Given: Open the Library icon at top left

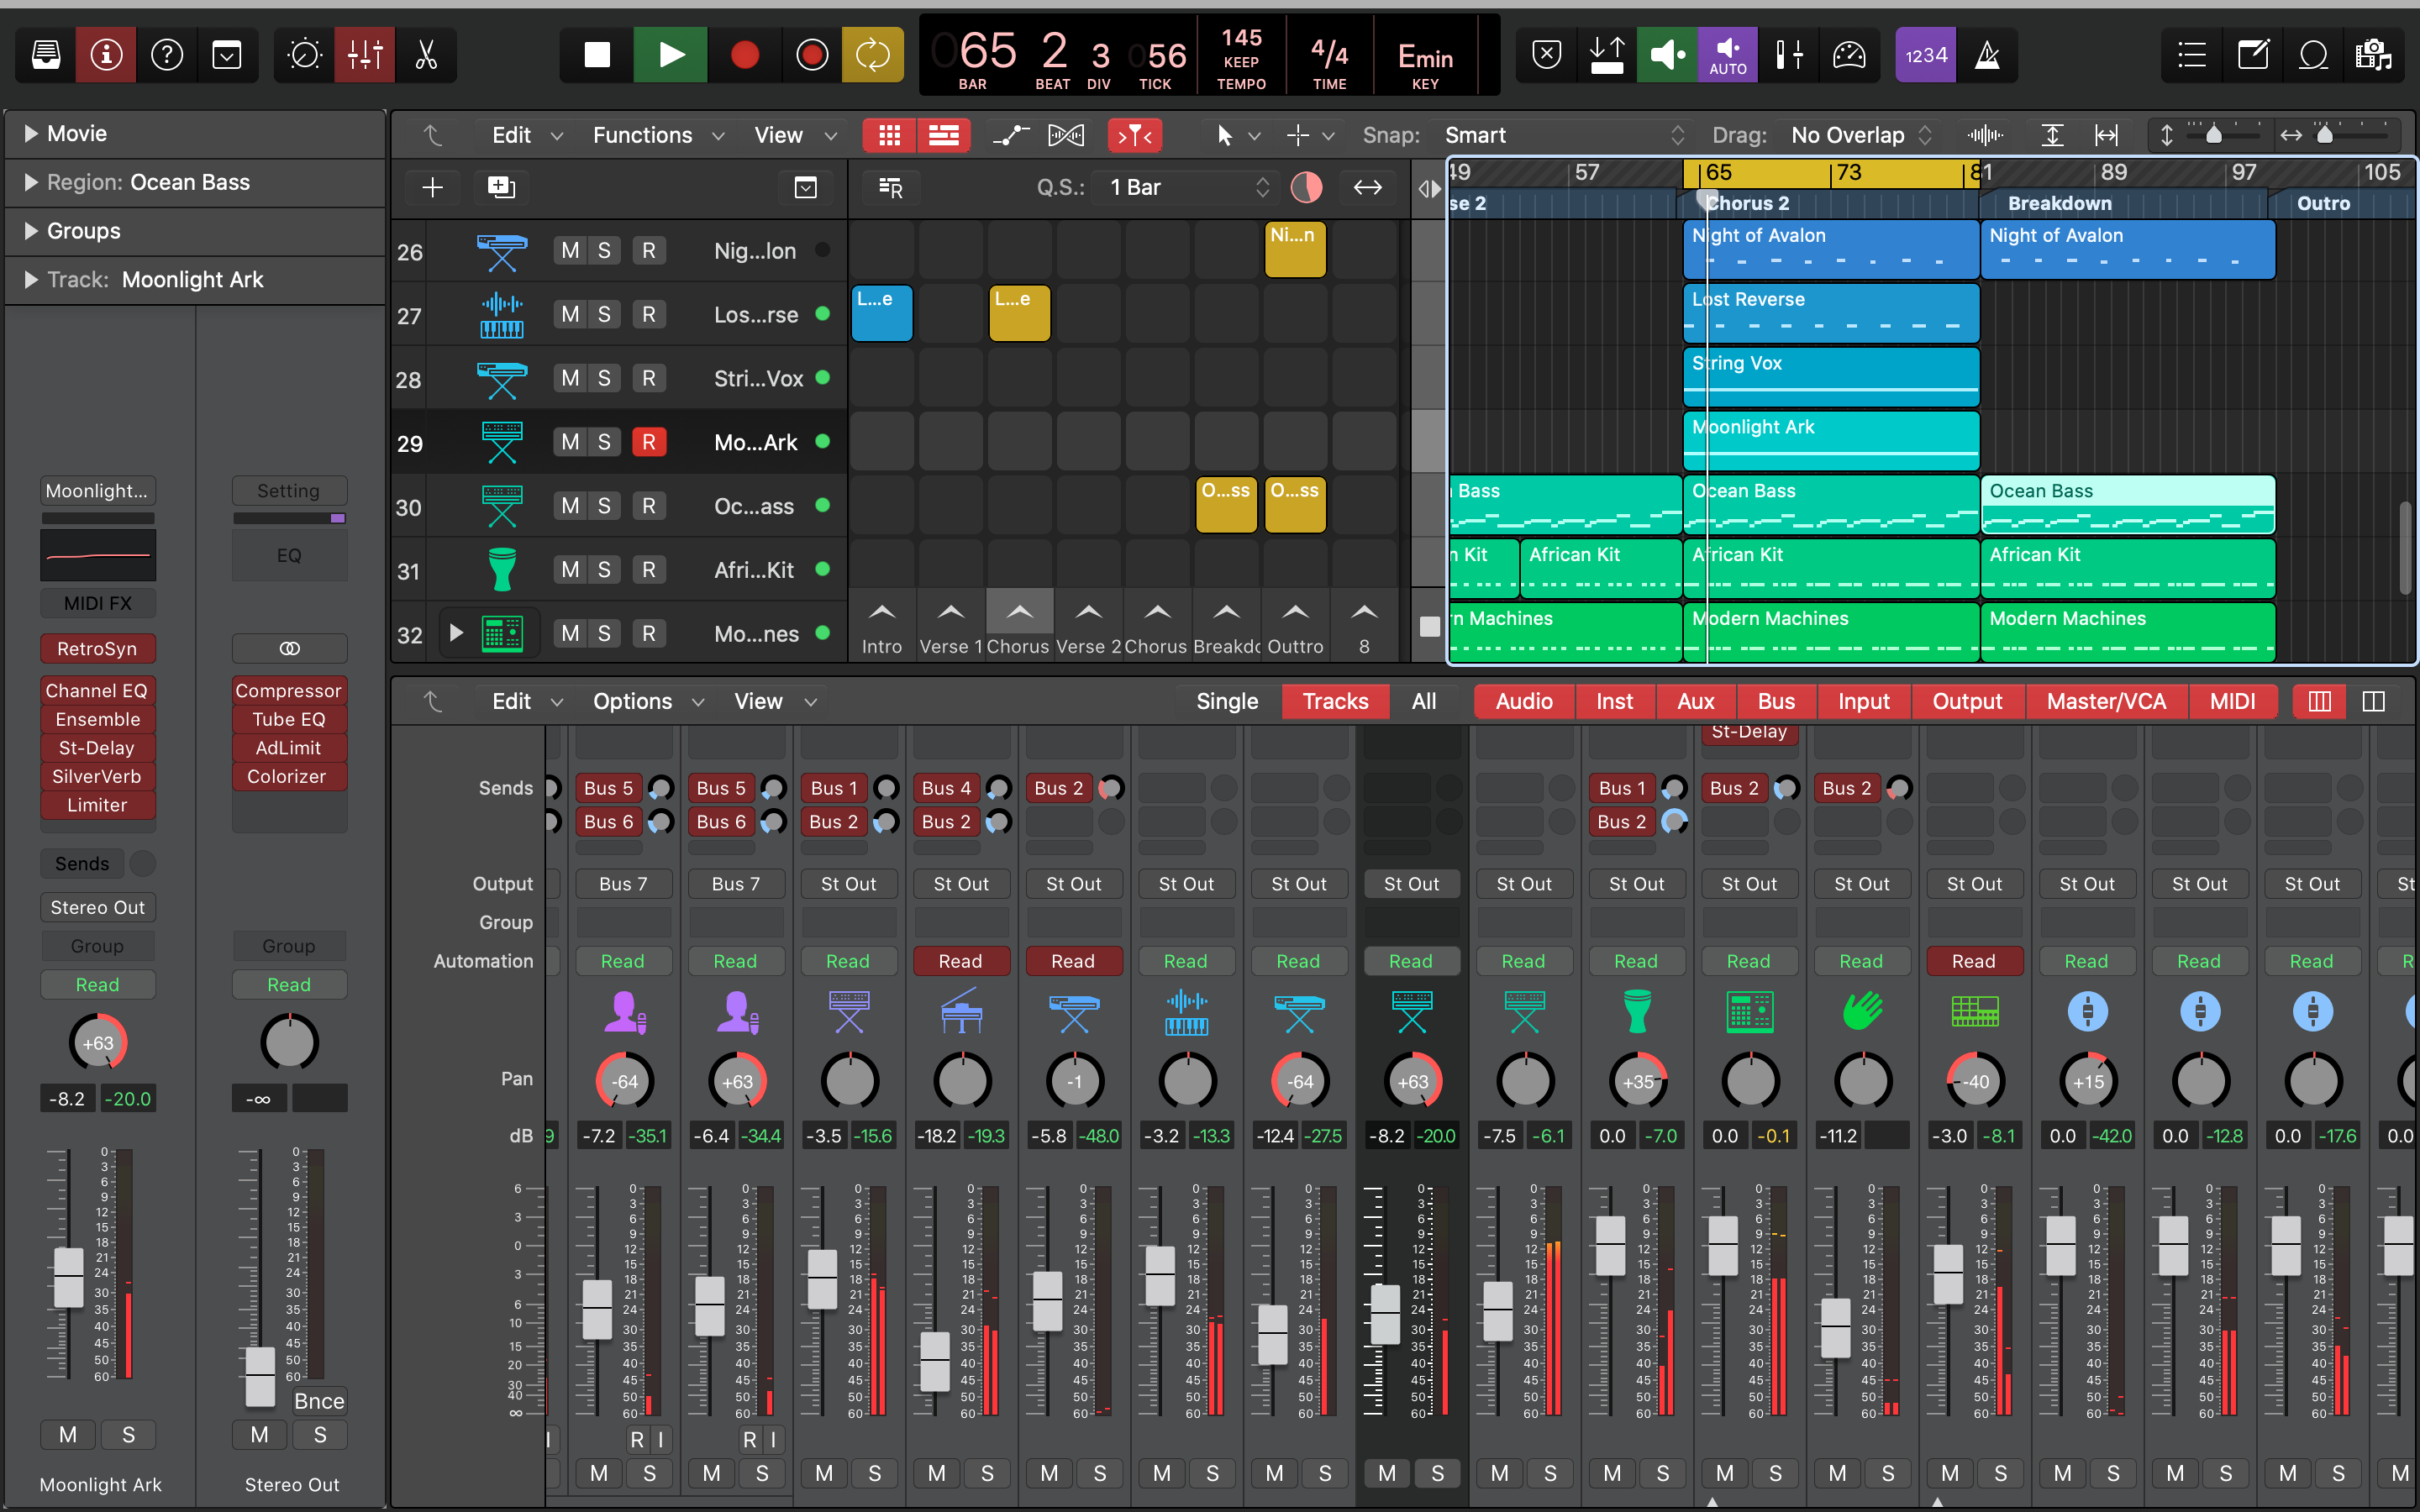Looking at the screenshot, I should (46, 55).
